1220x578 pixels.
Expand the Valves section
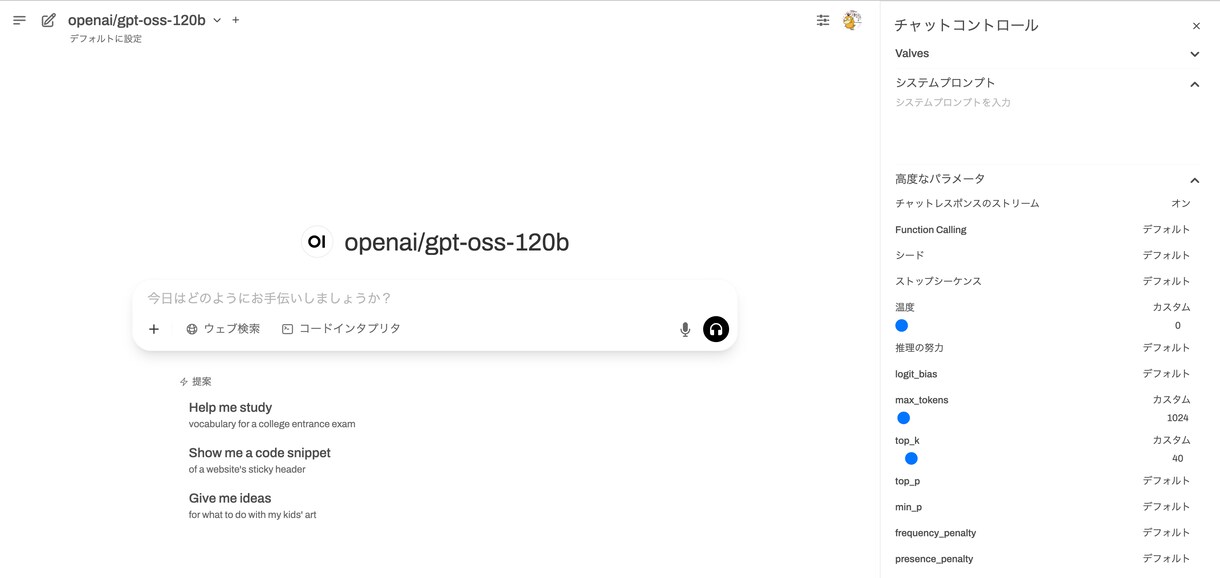(1047, 54)
